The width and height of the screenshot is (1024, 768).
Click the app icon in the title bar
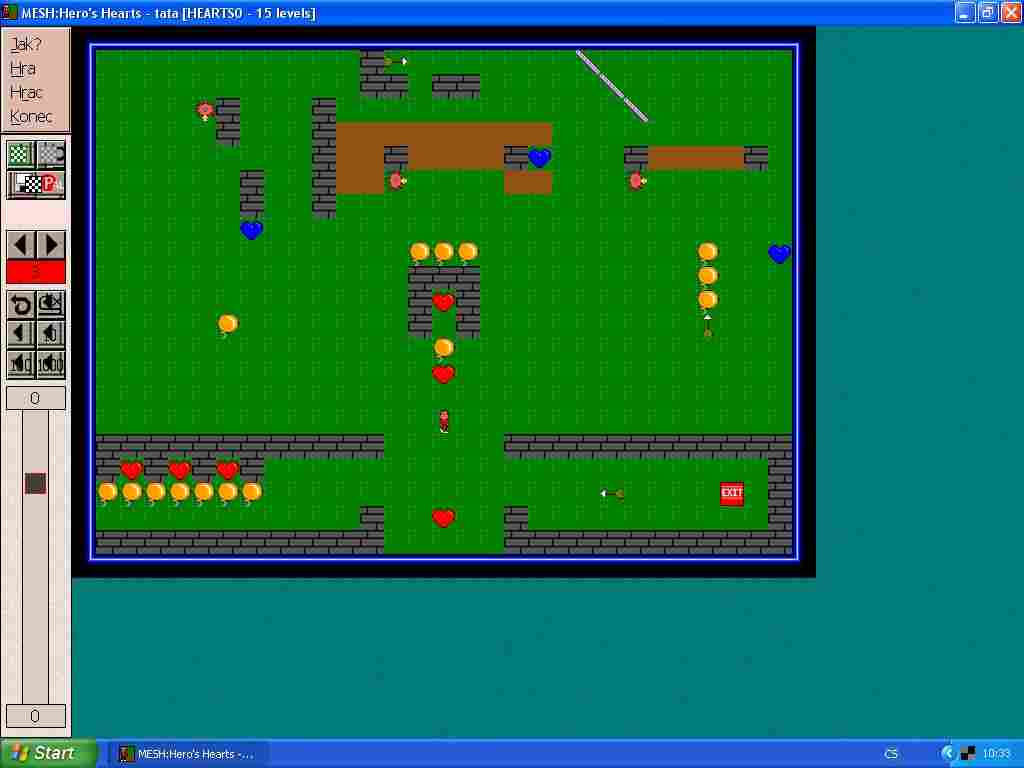[x=9, y=12]
